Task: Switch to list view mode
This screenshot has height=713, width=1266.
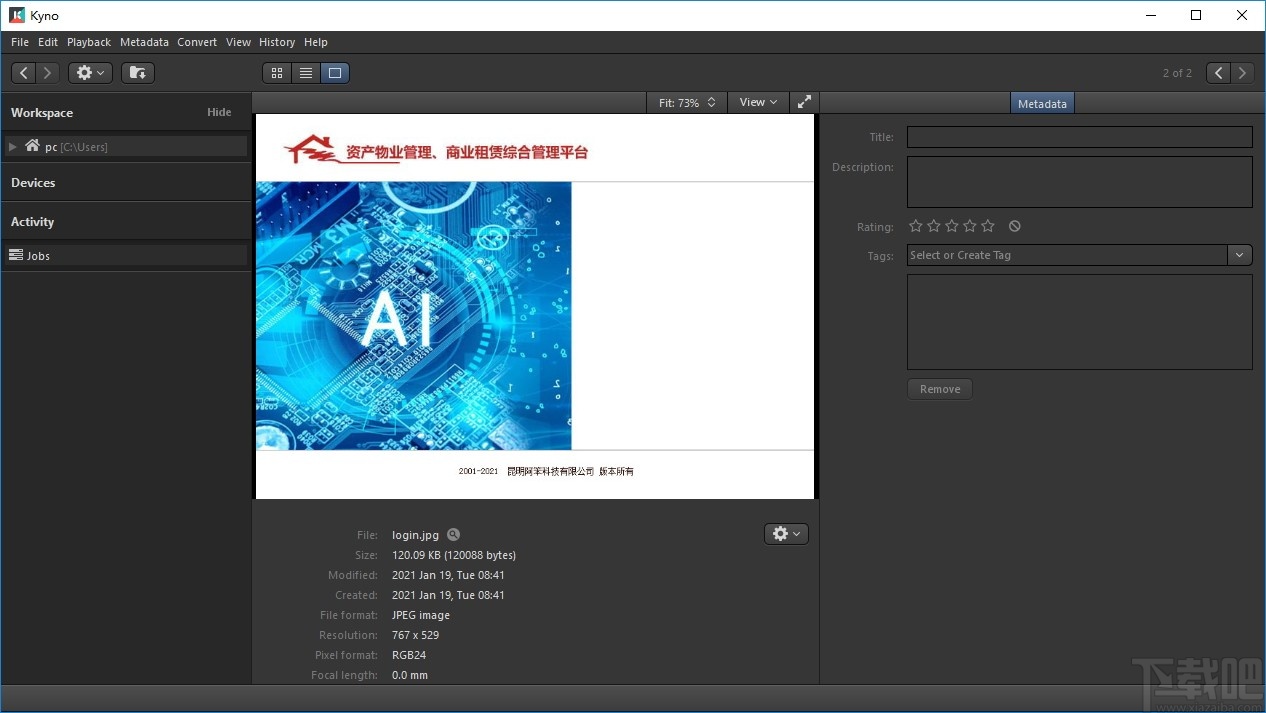Action: [x=306, y=73]
